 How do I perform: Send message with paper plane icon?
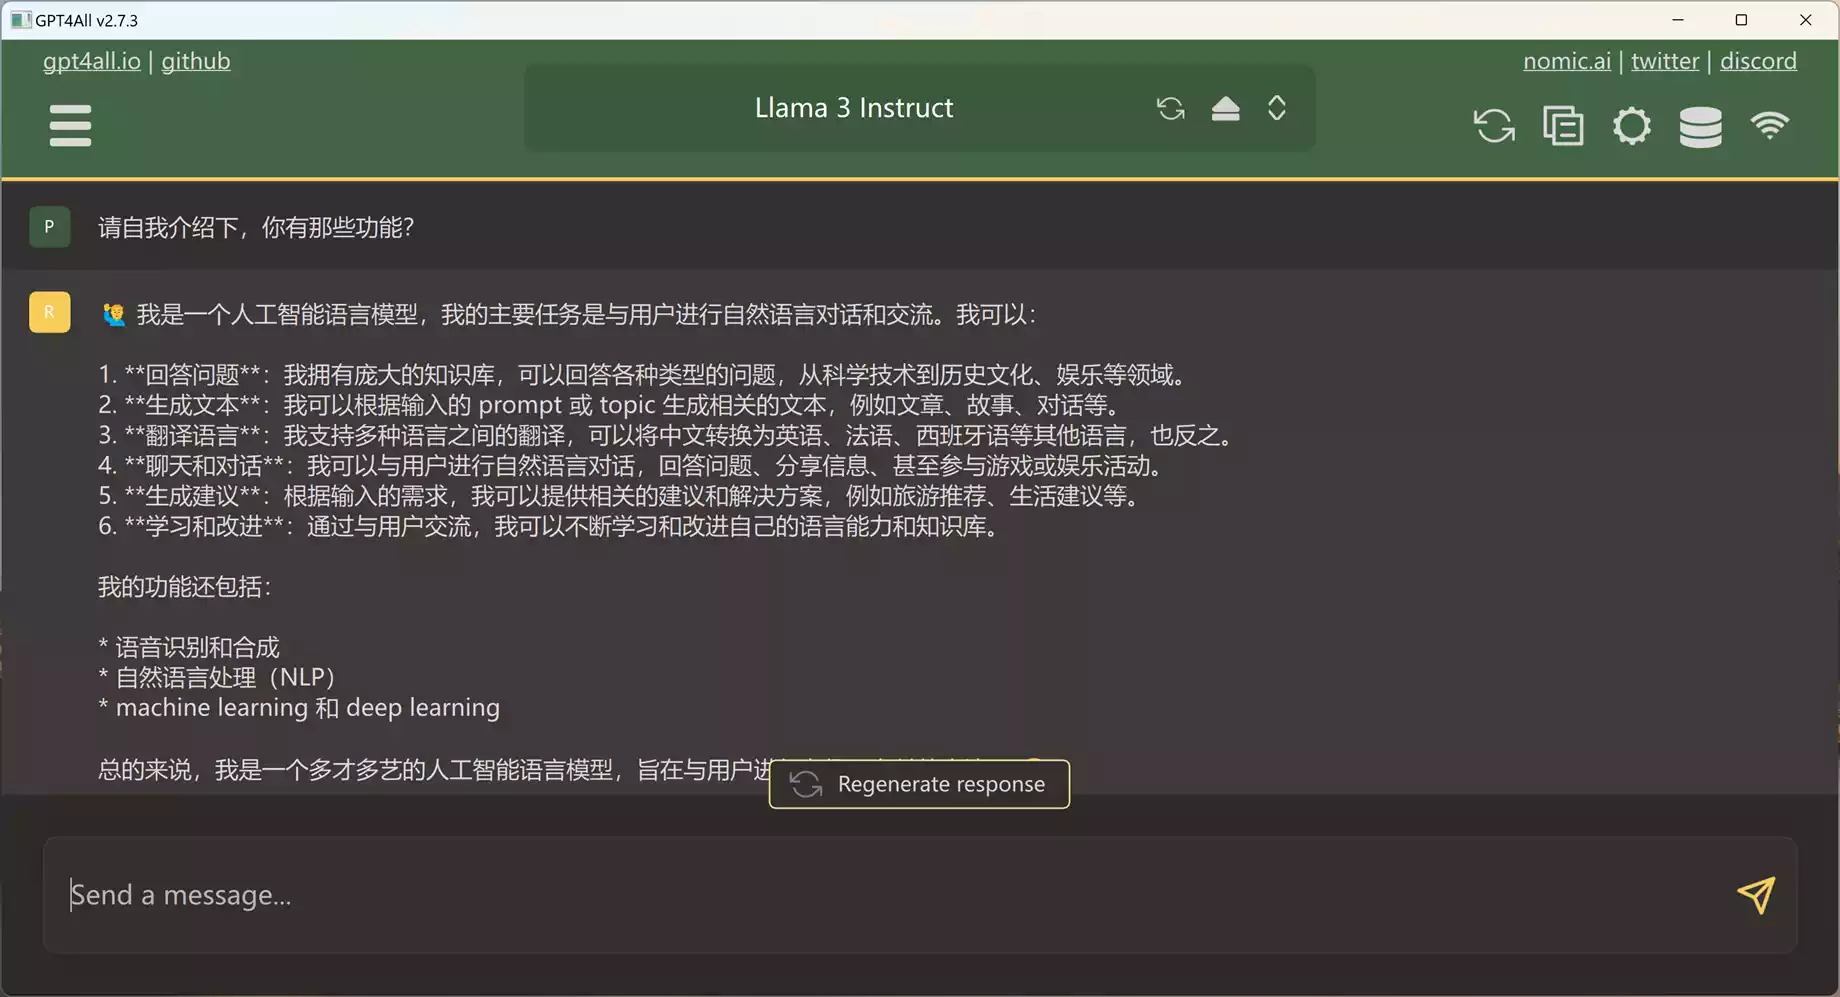(x=1756, y=895)
